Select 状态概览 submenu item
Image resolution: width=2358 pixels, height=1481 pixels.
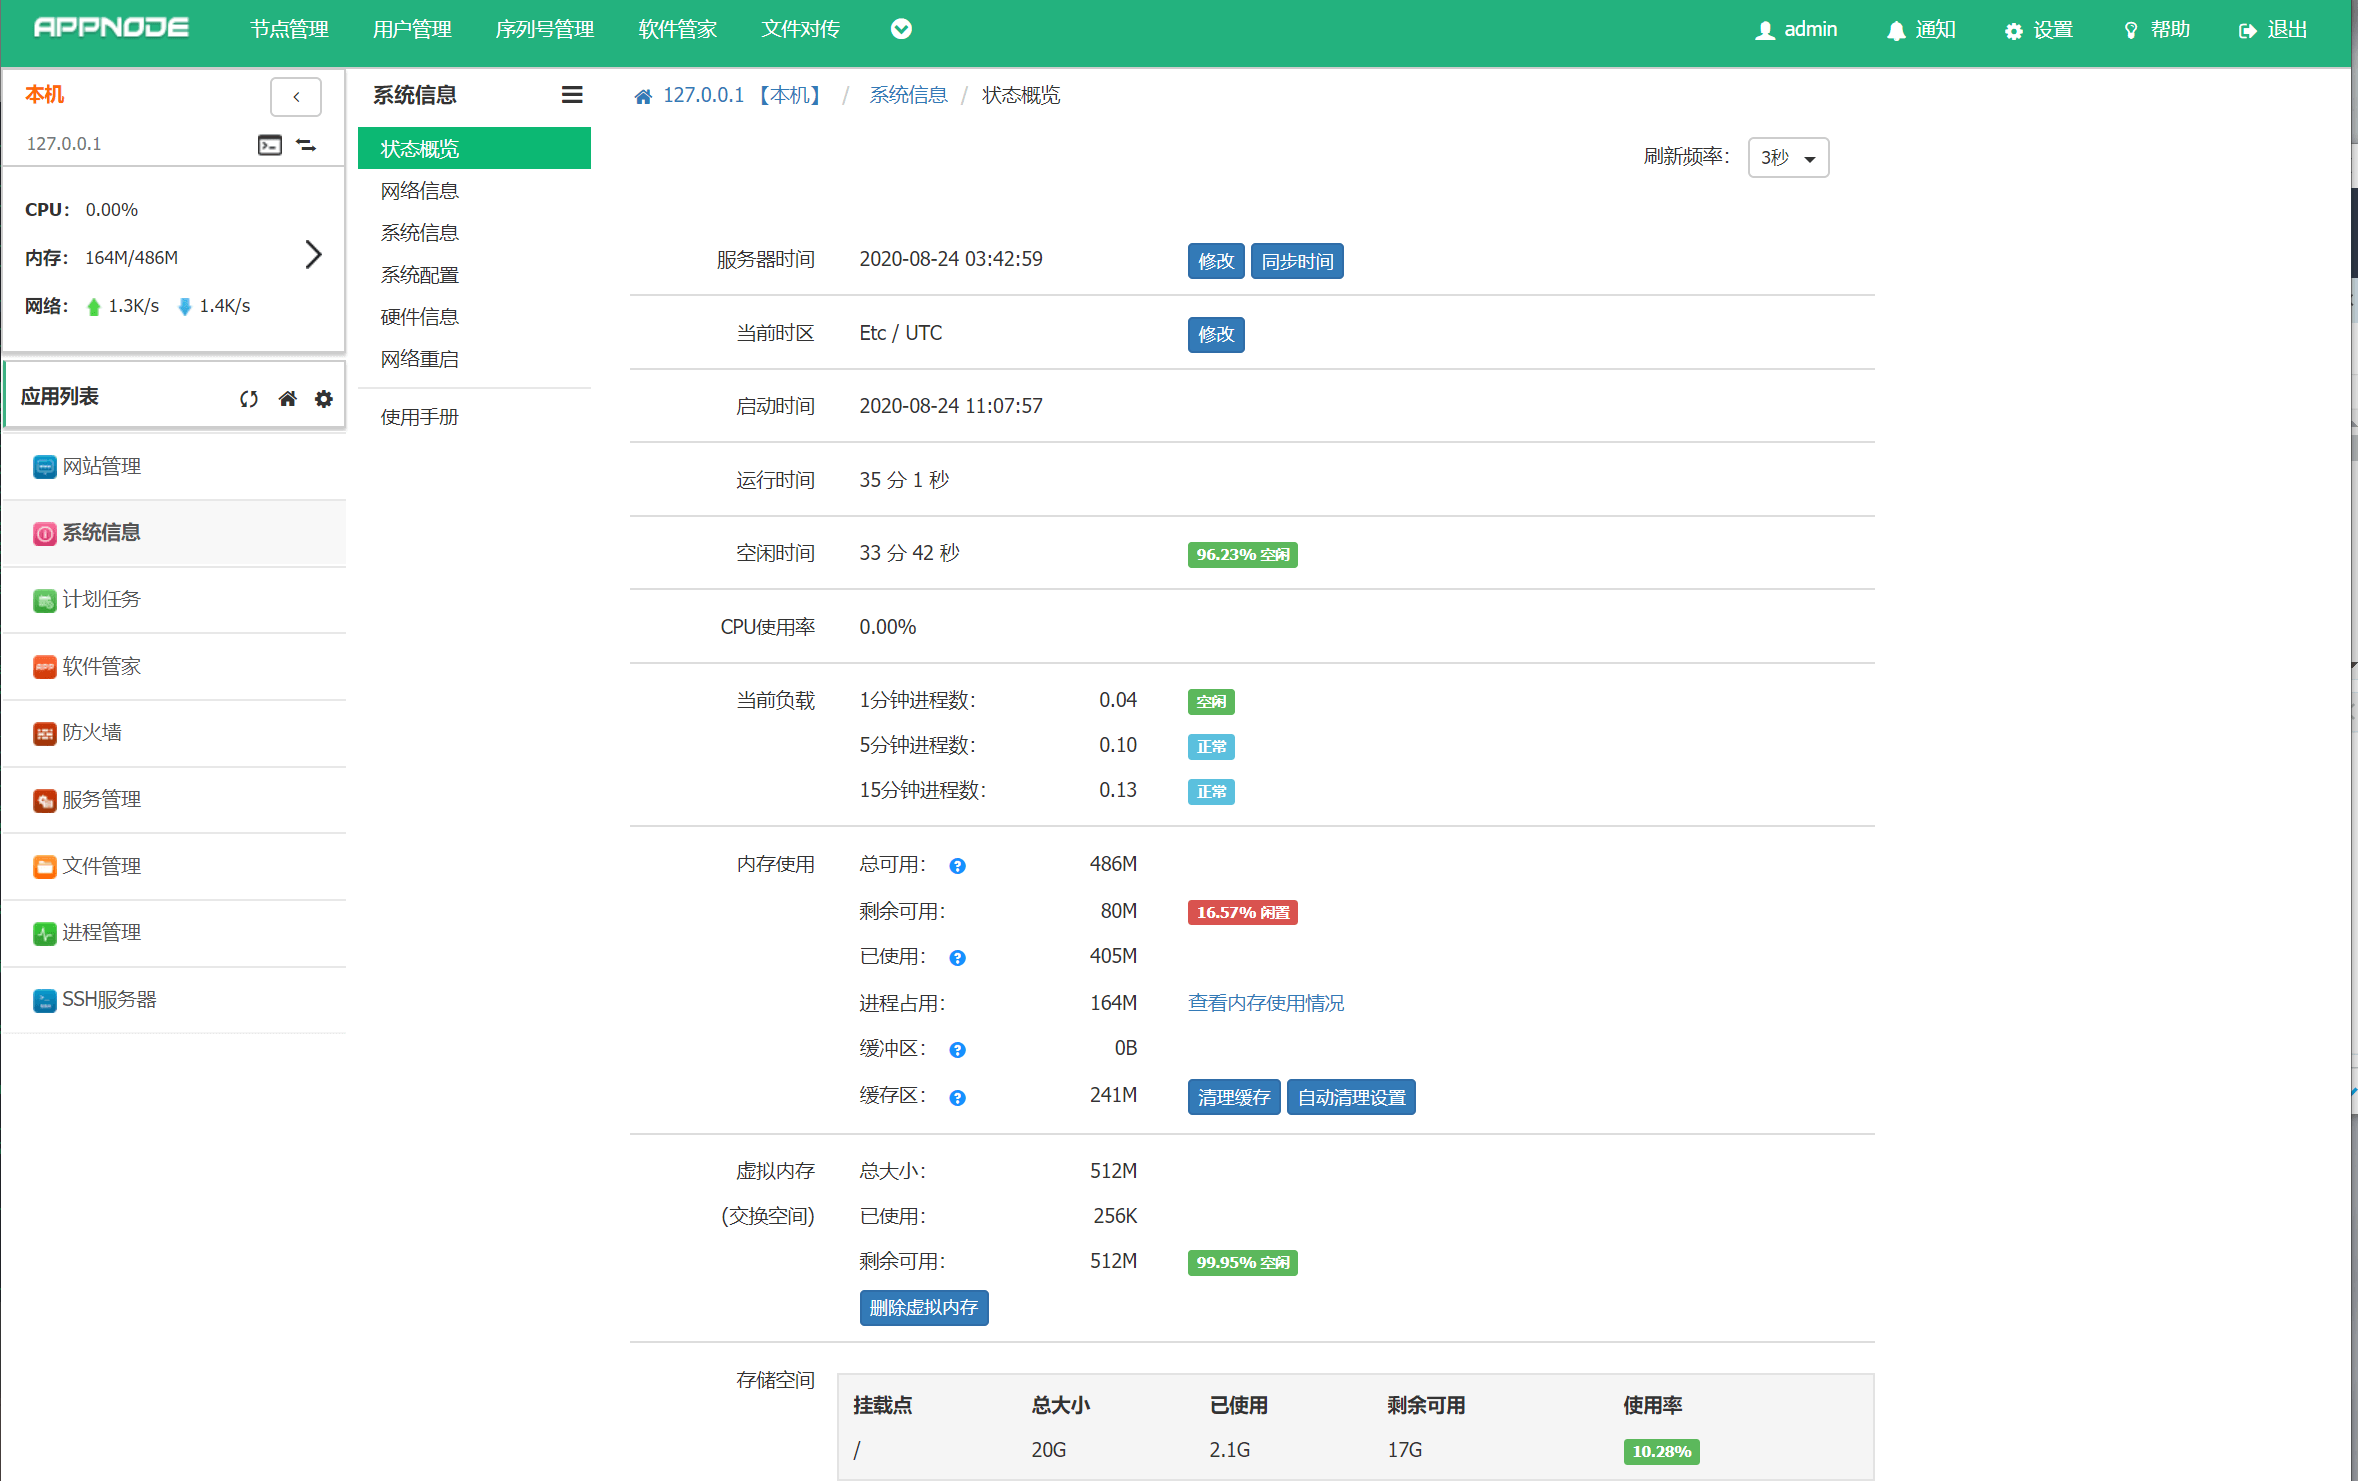pyautogui.click(x=474, y=148)
